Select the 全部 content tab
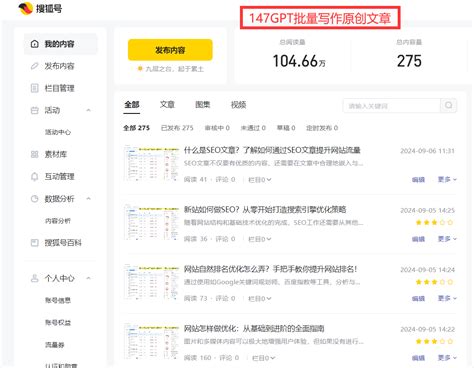Image resolution: width=474 pixels, height=368 pixels. tap(132, 105)
